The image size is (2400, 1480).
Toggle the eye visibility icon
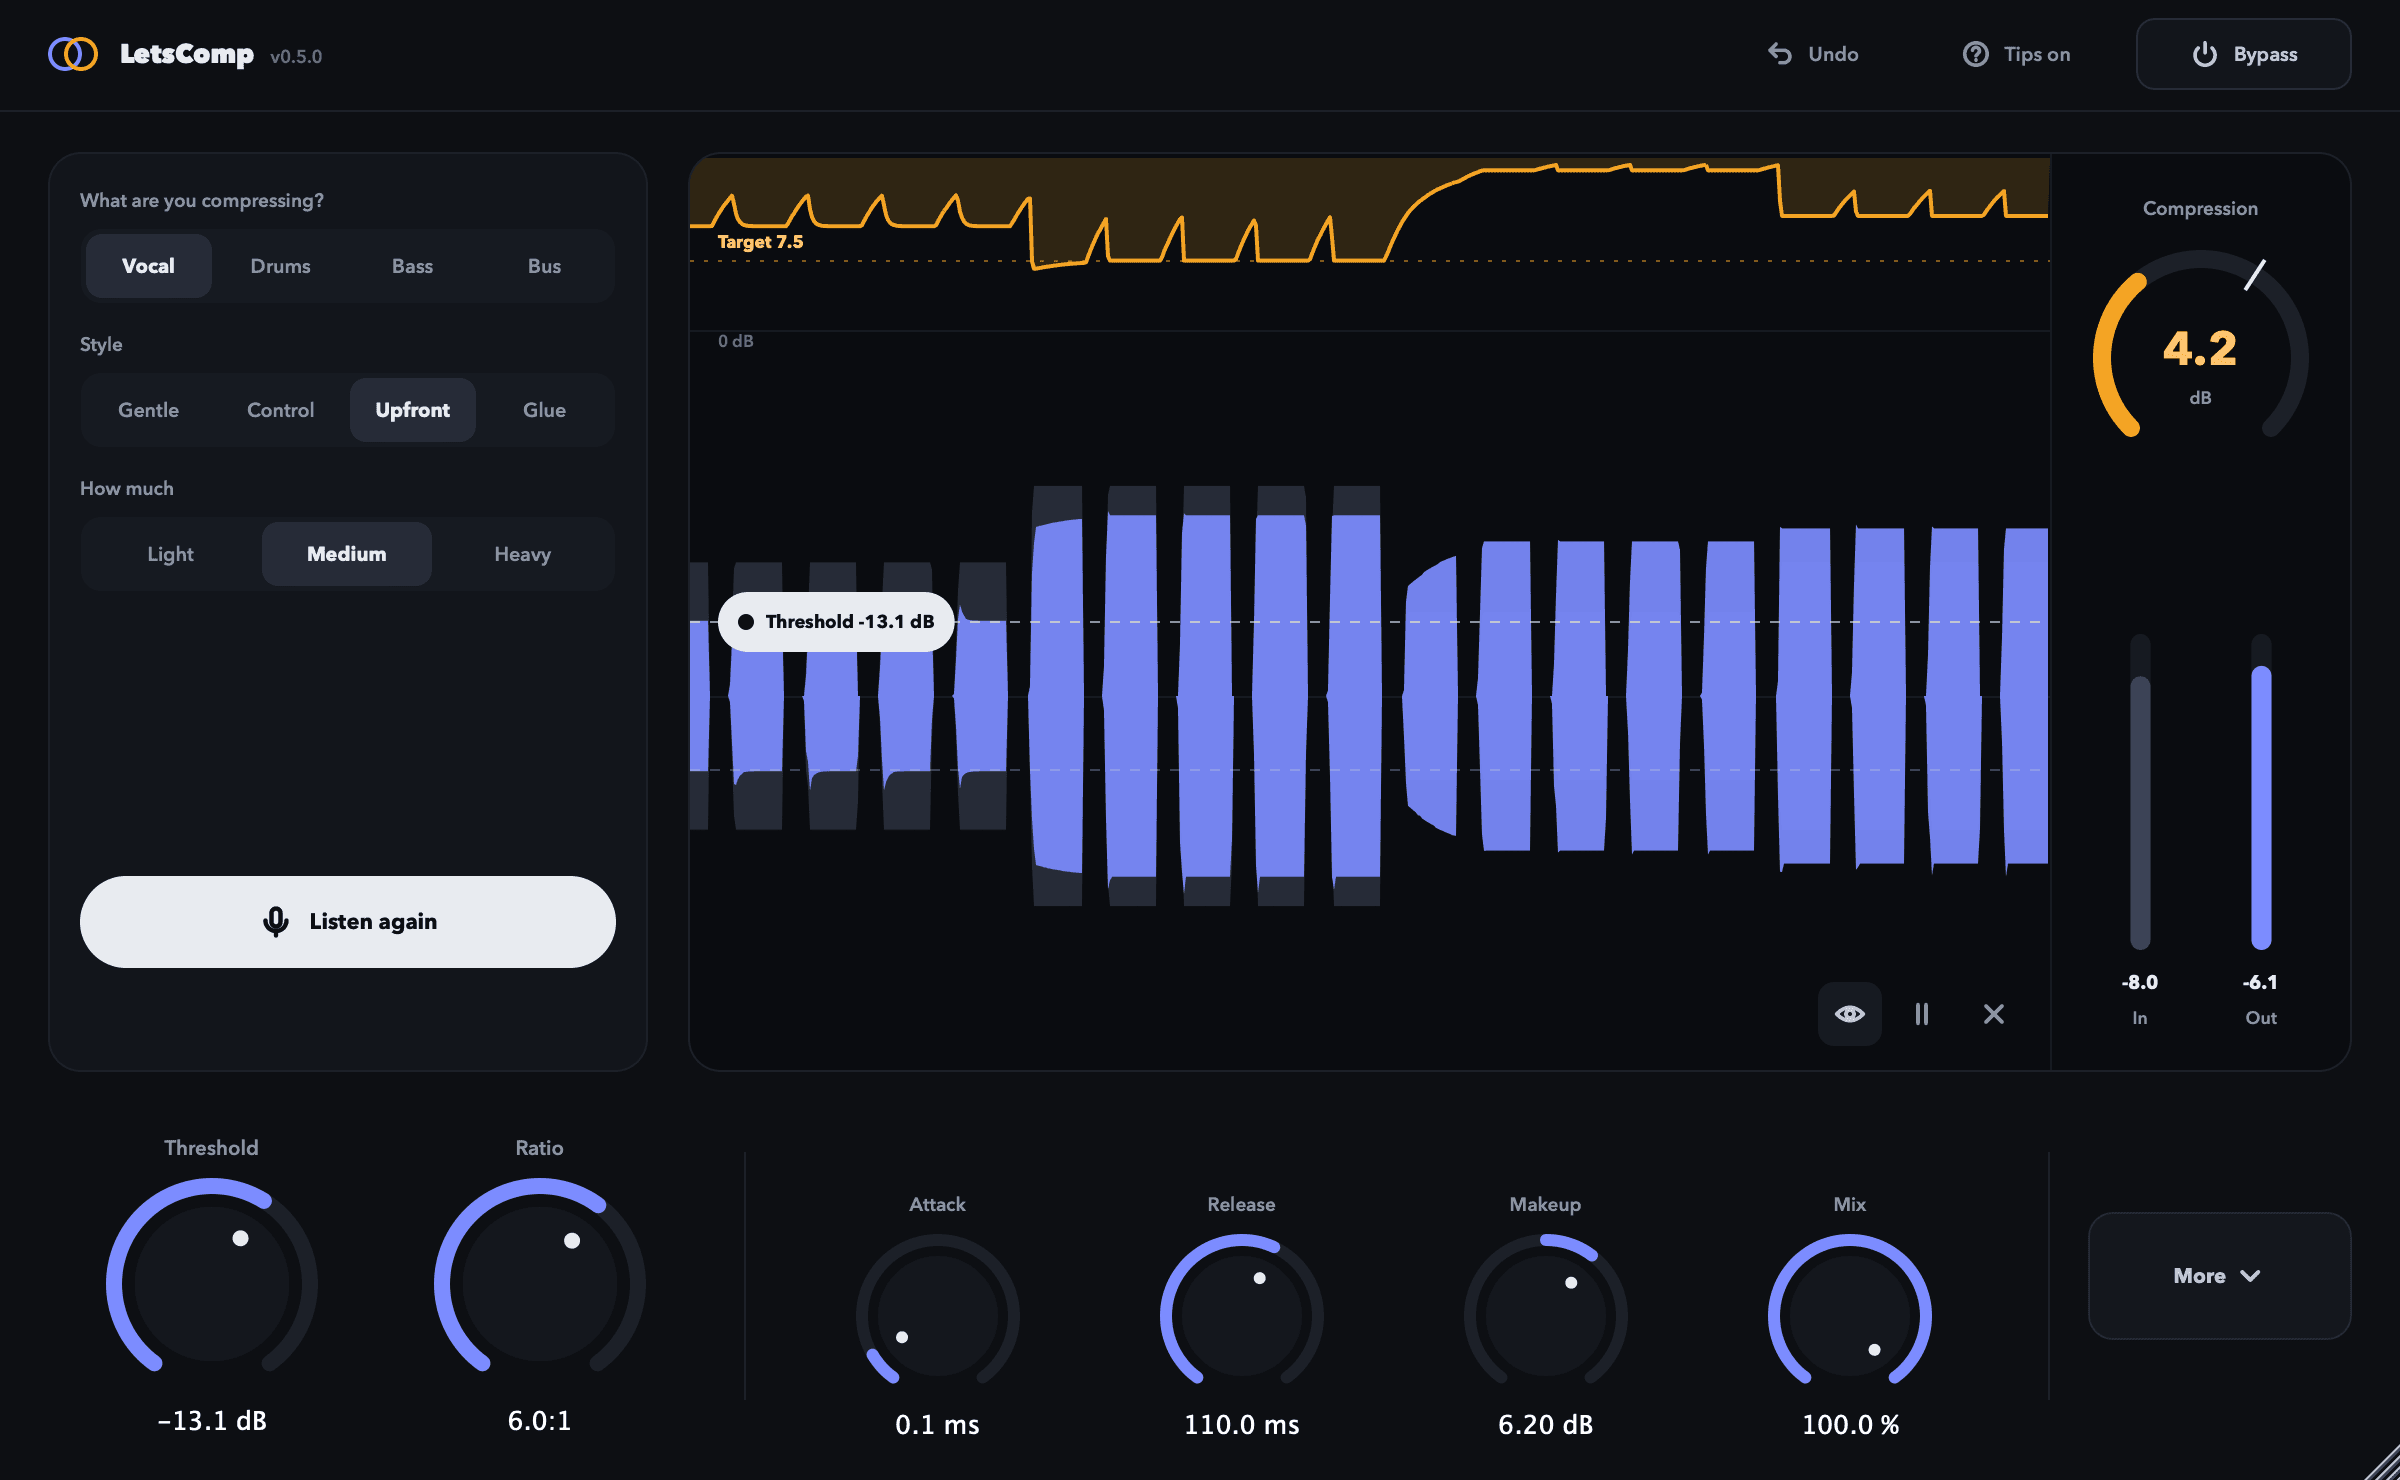(1849, 1014)
